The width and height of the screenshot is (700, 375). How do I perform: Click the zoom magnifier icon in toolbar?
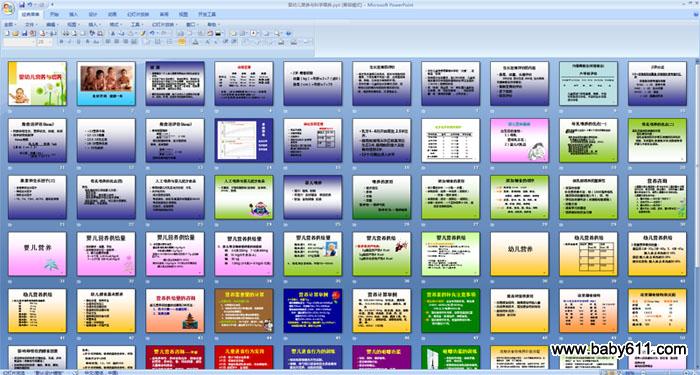coord(277,33)
